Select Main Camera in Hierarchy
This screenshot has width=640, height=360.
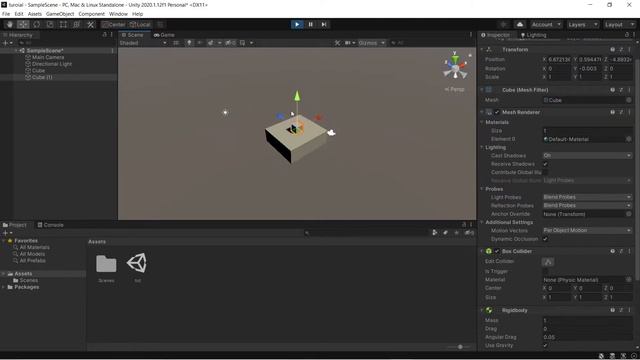pyautogui.click(x=48, y=58)
